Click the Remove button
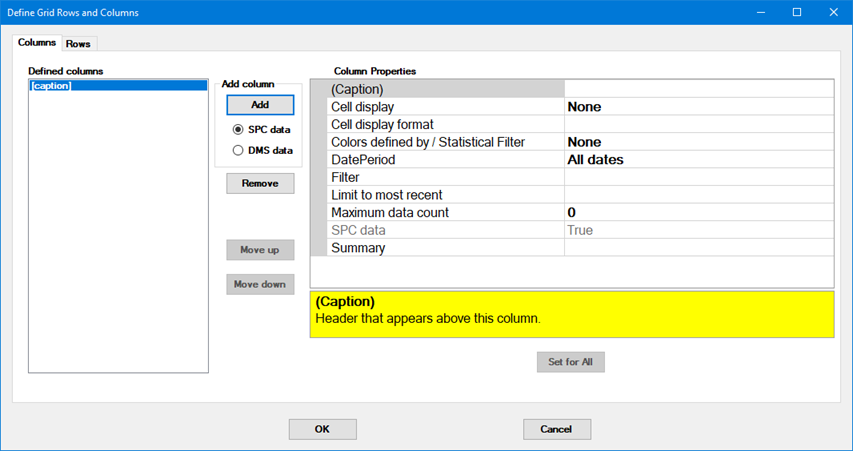The height and width of the screenshot is (451, 853). 260,184
